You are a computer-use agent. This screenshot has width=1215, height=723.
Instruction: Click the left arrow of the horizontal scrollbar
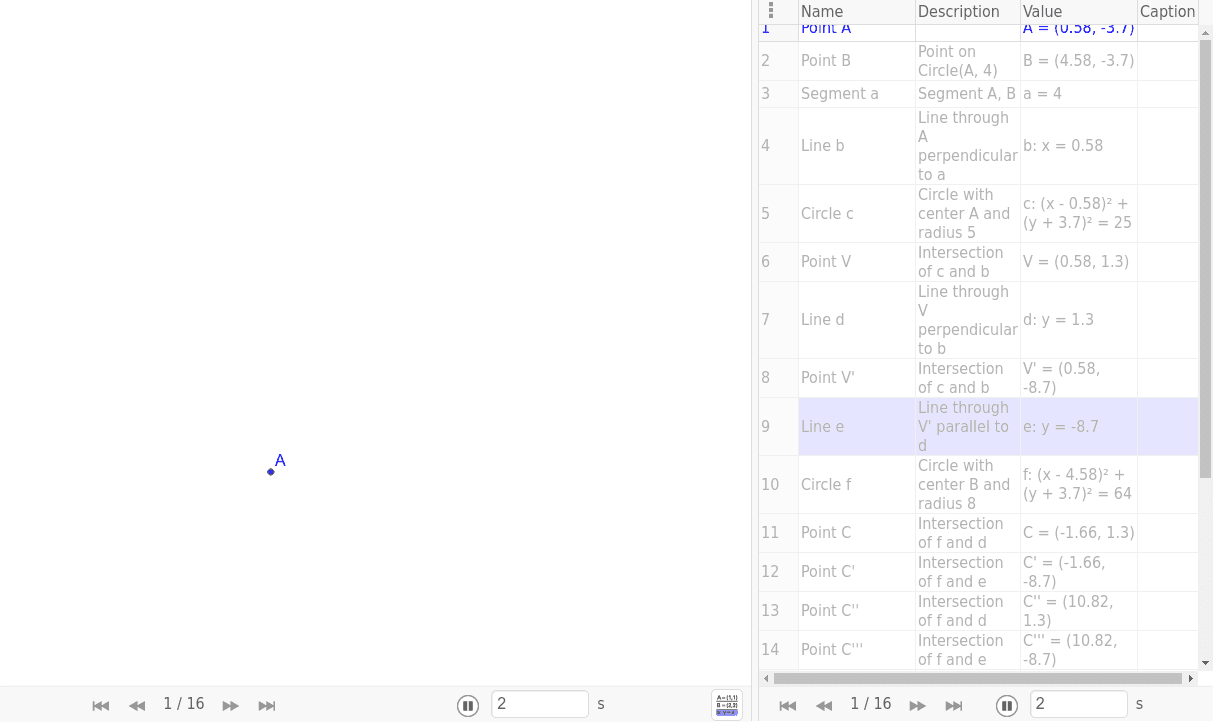[x=767, y=679]
